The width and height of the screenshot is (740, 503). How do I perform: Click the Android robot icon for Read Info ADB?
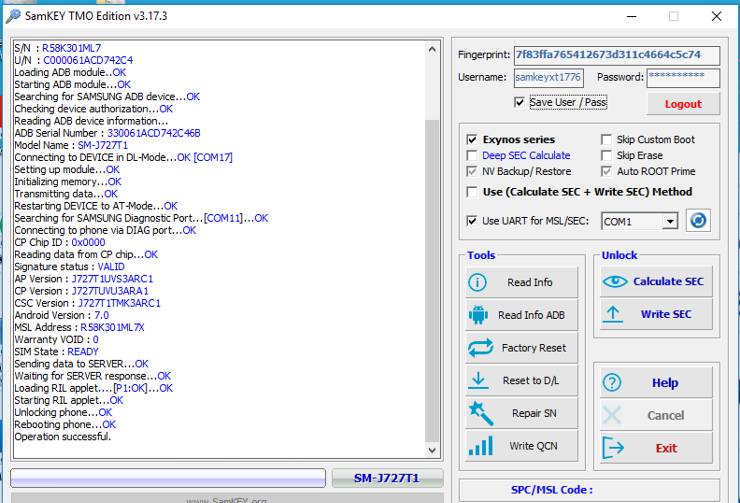(x=478, y=315)
